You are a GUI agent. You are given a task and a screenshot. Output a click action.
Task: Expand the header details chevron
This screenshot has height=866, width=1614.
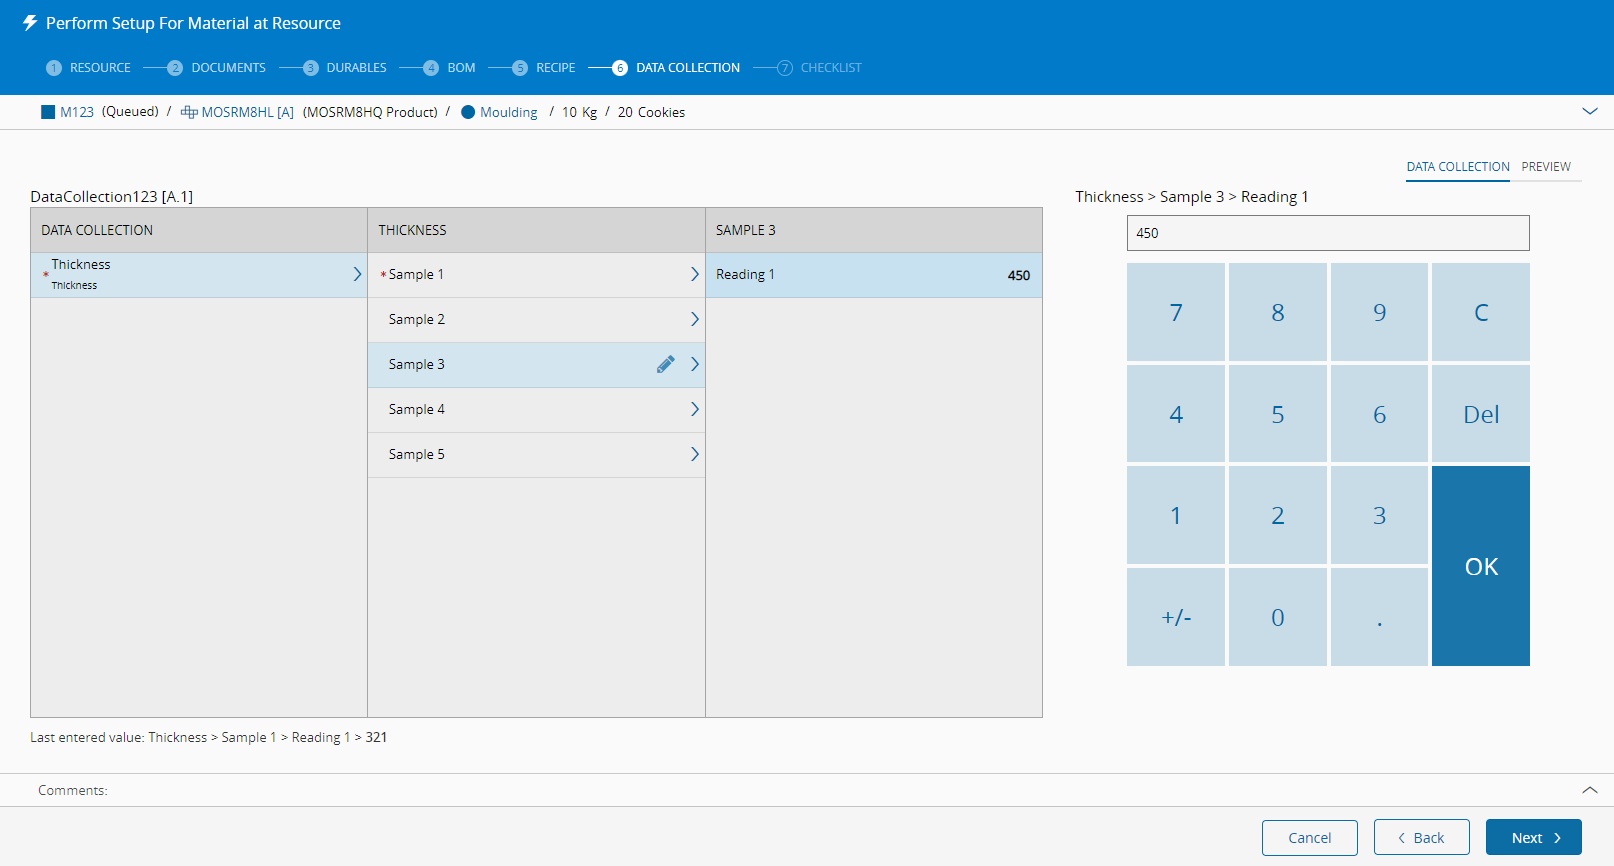(x=1589, y=111)
